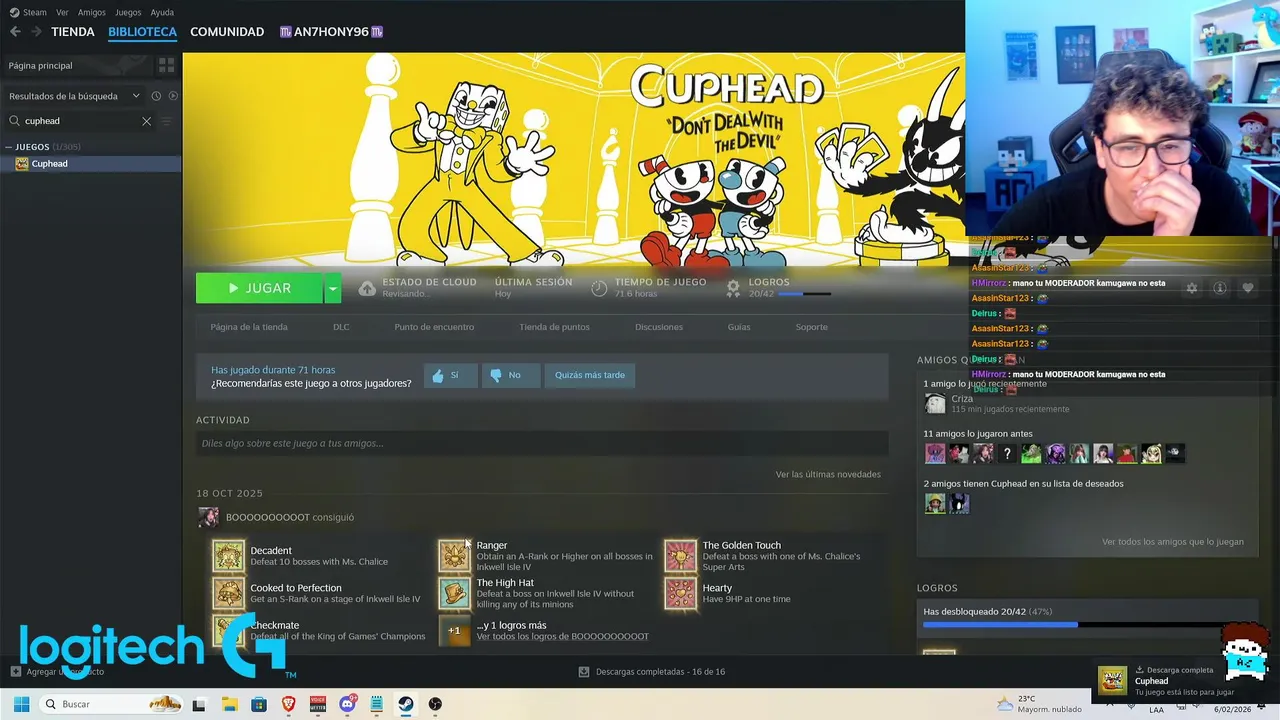Recommend the game with Sí button
Viewport: 1280px width, 720px height.
tap(450, 375)
